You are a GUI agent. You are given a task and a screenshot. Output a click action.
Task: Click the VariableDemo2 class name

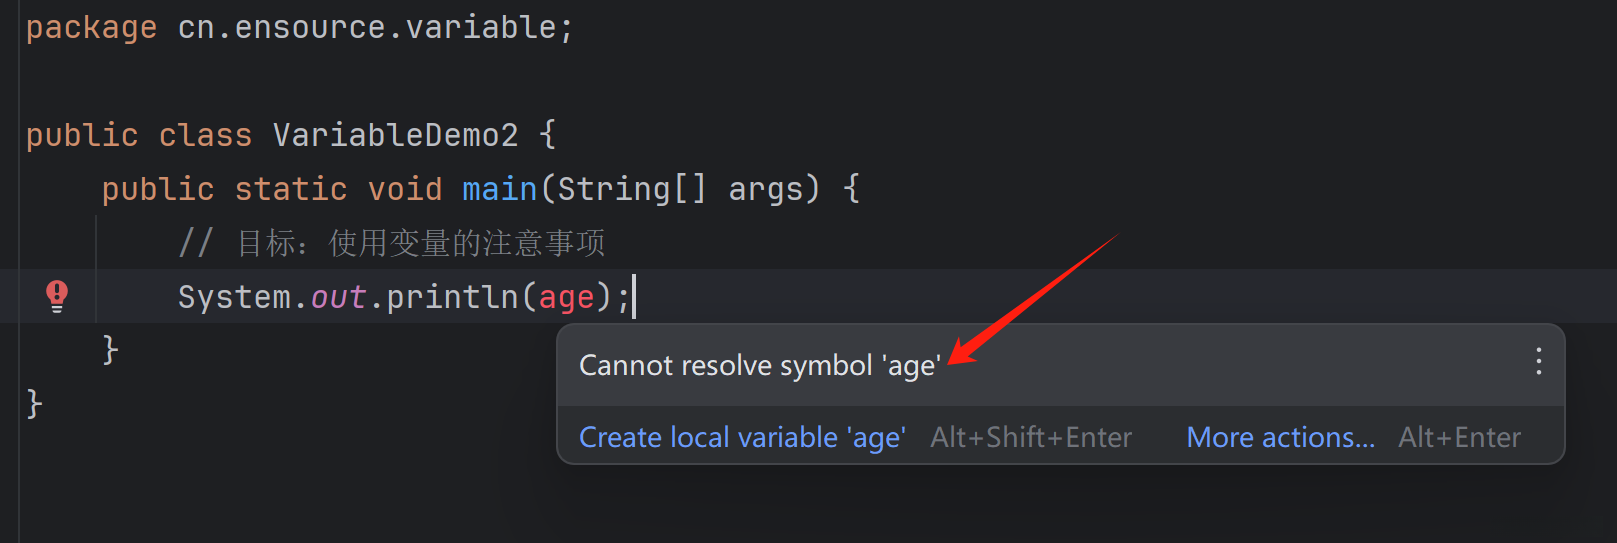point(395,135)
